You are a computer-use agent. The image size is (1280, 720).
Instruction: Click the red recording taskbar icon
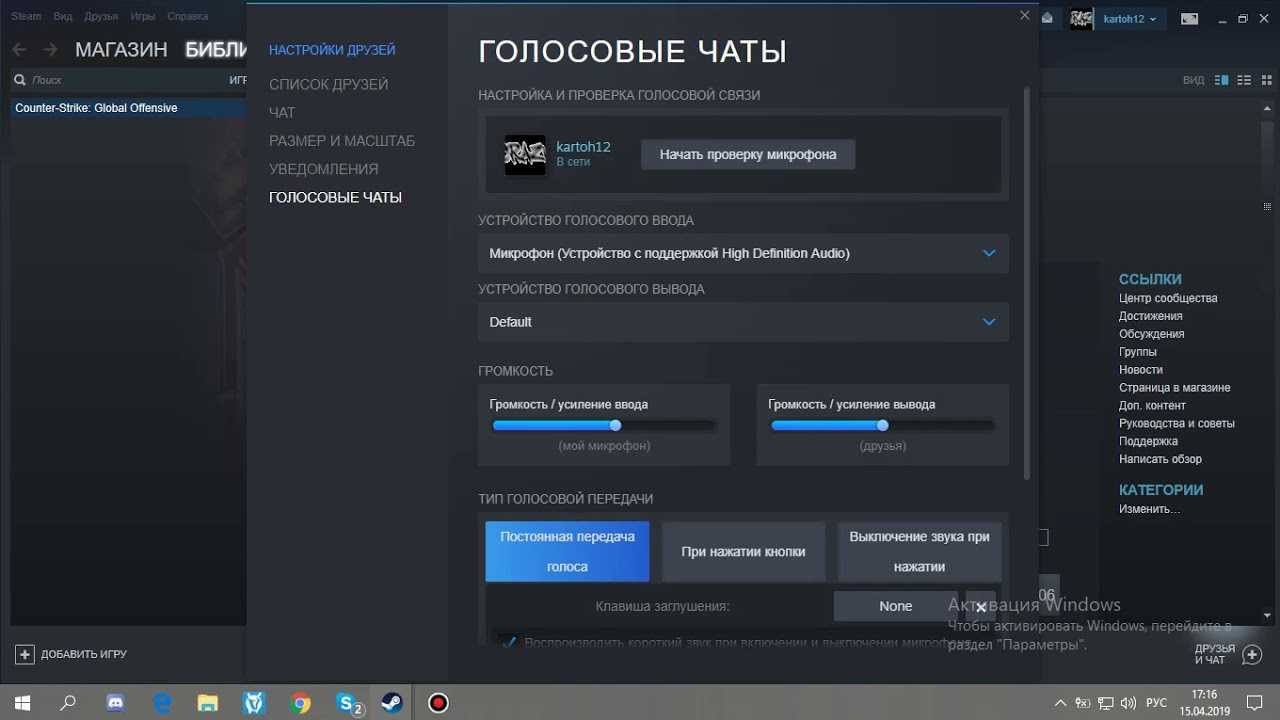point(438,703)
